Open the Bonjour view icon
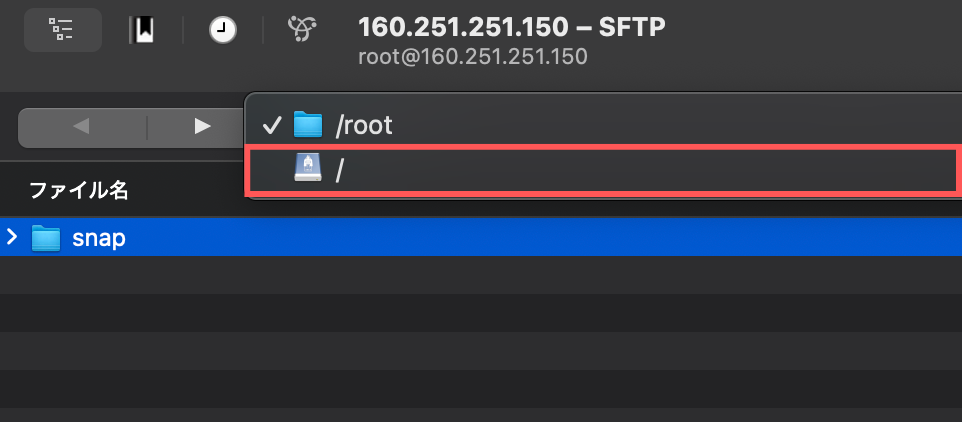Viewport: 962px width, 422px height. [x=299, y=30]
